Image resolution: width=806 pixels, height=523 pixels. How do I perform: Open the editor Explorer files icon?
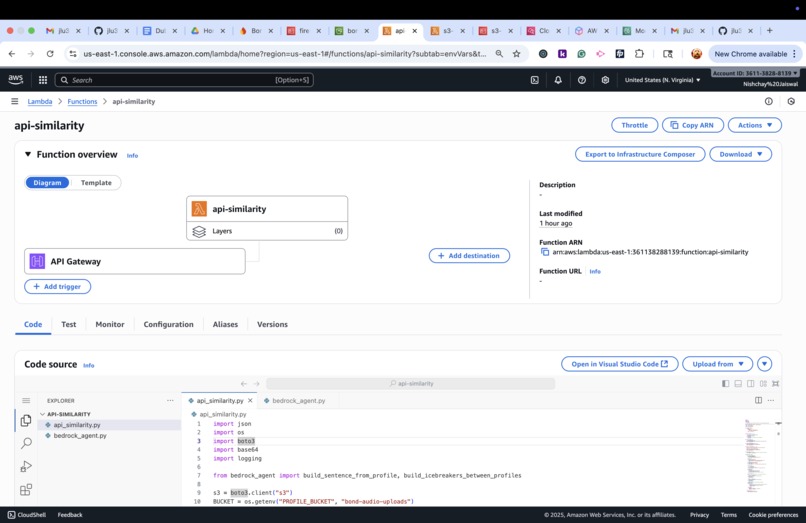(x=26, y=421)
